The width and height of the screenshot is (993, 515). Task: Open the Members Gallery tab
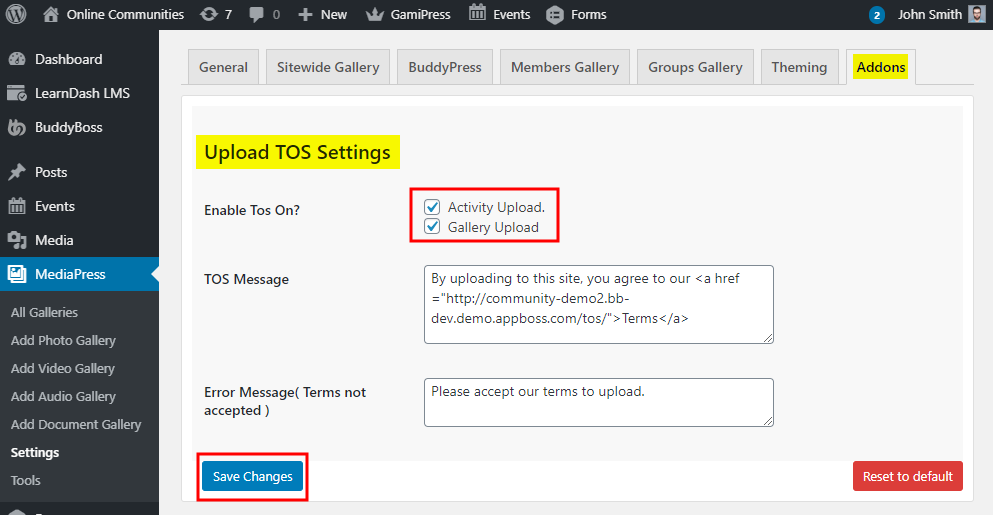565,67
